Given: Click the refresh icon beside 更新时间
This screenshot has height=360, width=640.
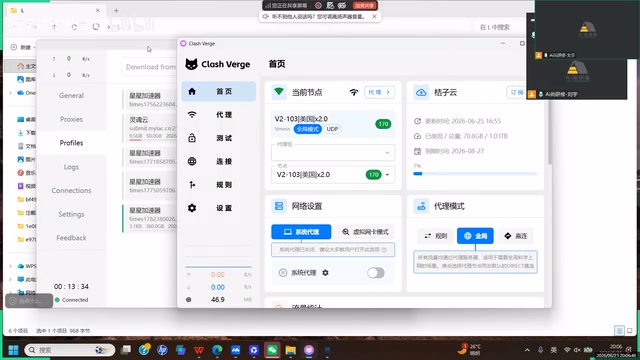Looking at the screenshot, I should pos(417,121).
